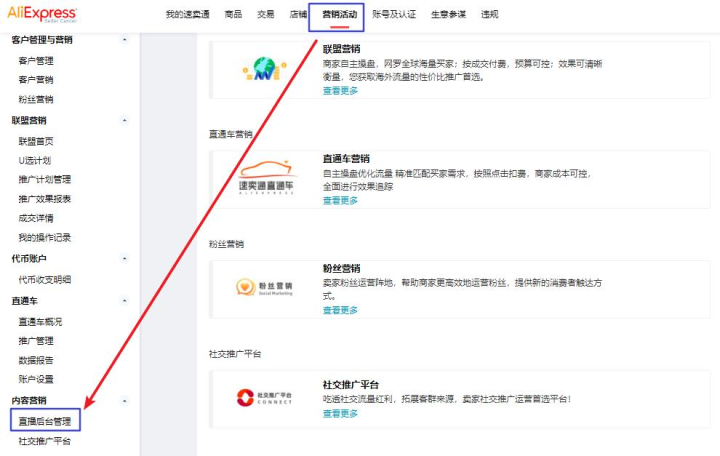Select 营销活动 top menu tab
Image resolution: width=720 pixels, height=456 pixels.
[x=339, y=14]
